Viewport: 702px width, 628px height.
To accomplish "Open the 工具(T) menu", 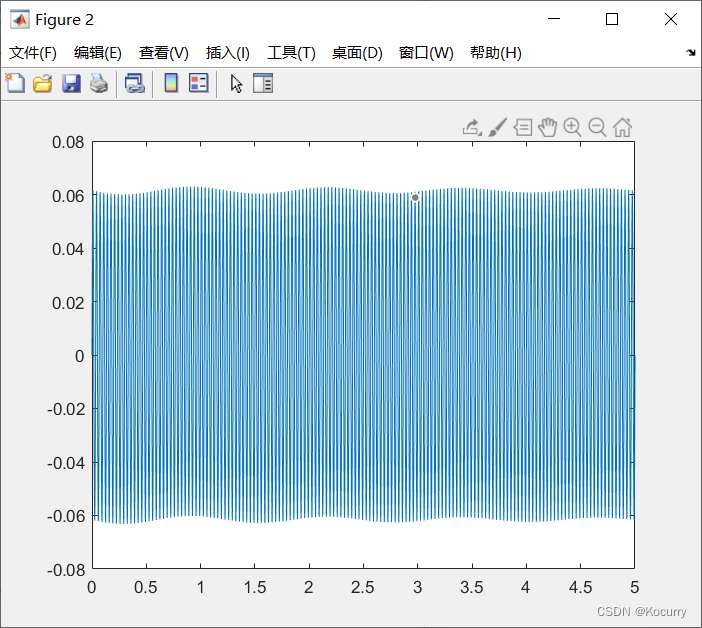I will pyautogui.click(x=291, y=53).
